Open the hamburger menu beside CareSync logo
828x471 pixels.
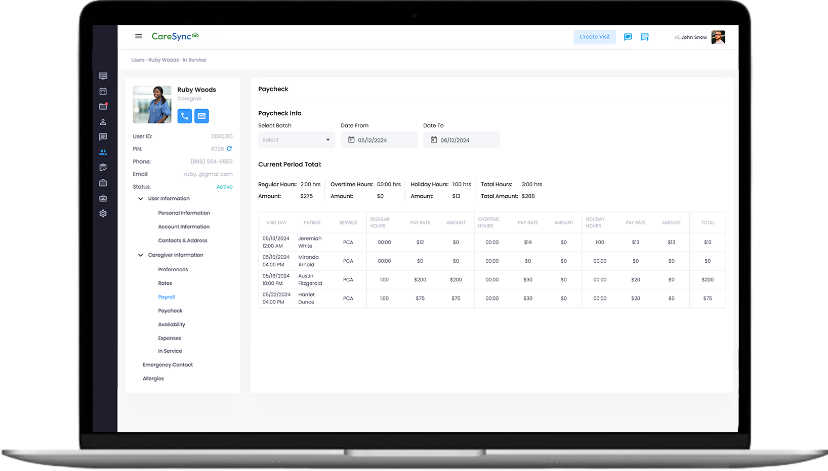click(x=139, y=37)
